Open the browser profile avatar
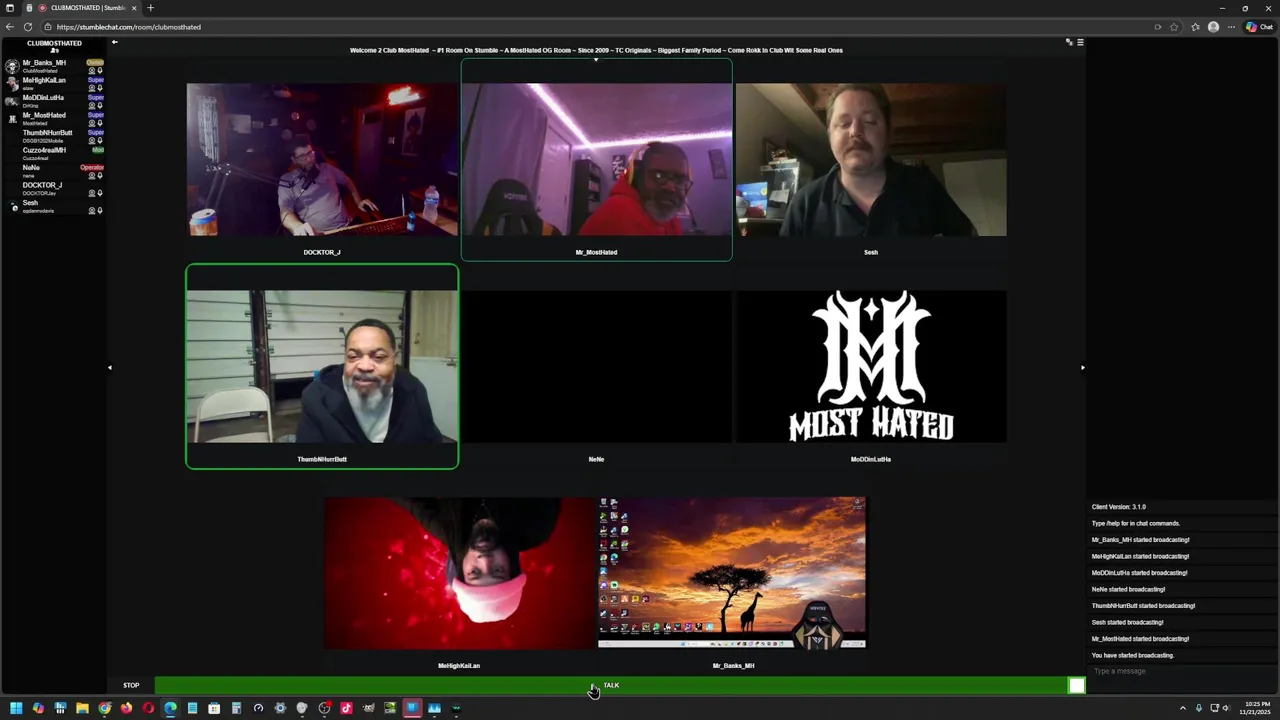The image size is (1280, 720). click(1213, 27)
